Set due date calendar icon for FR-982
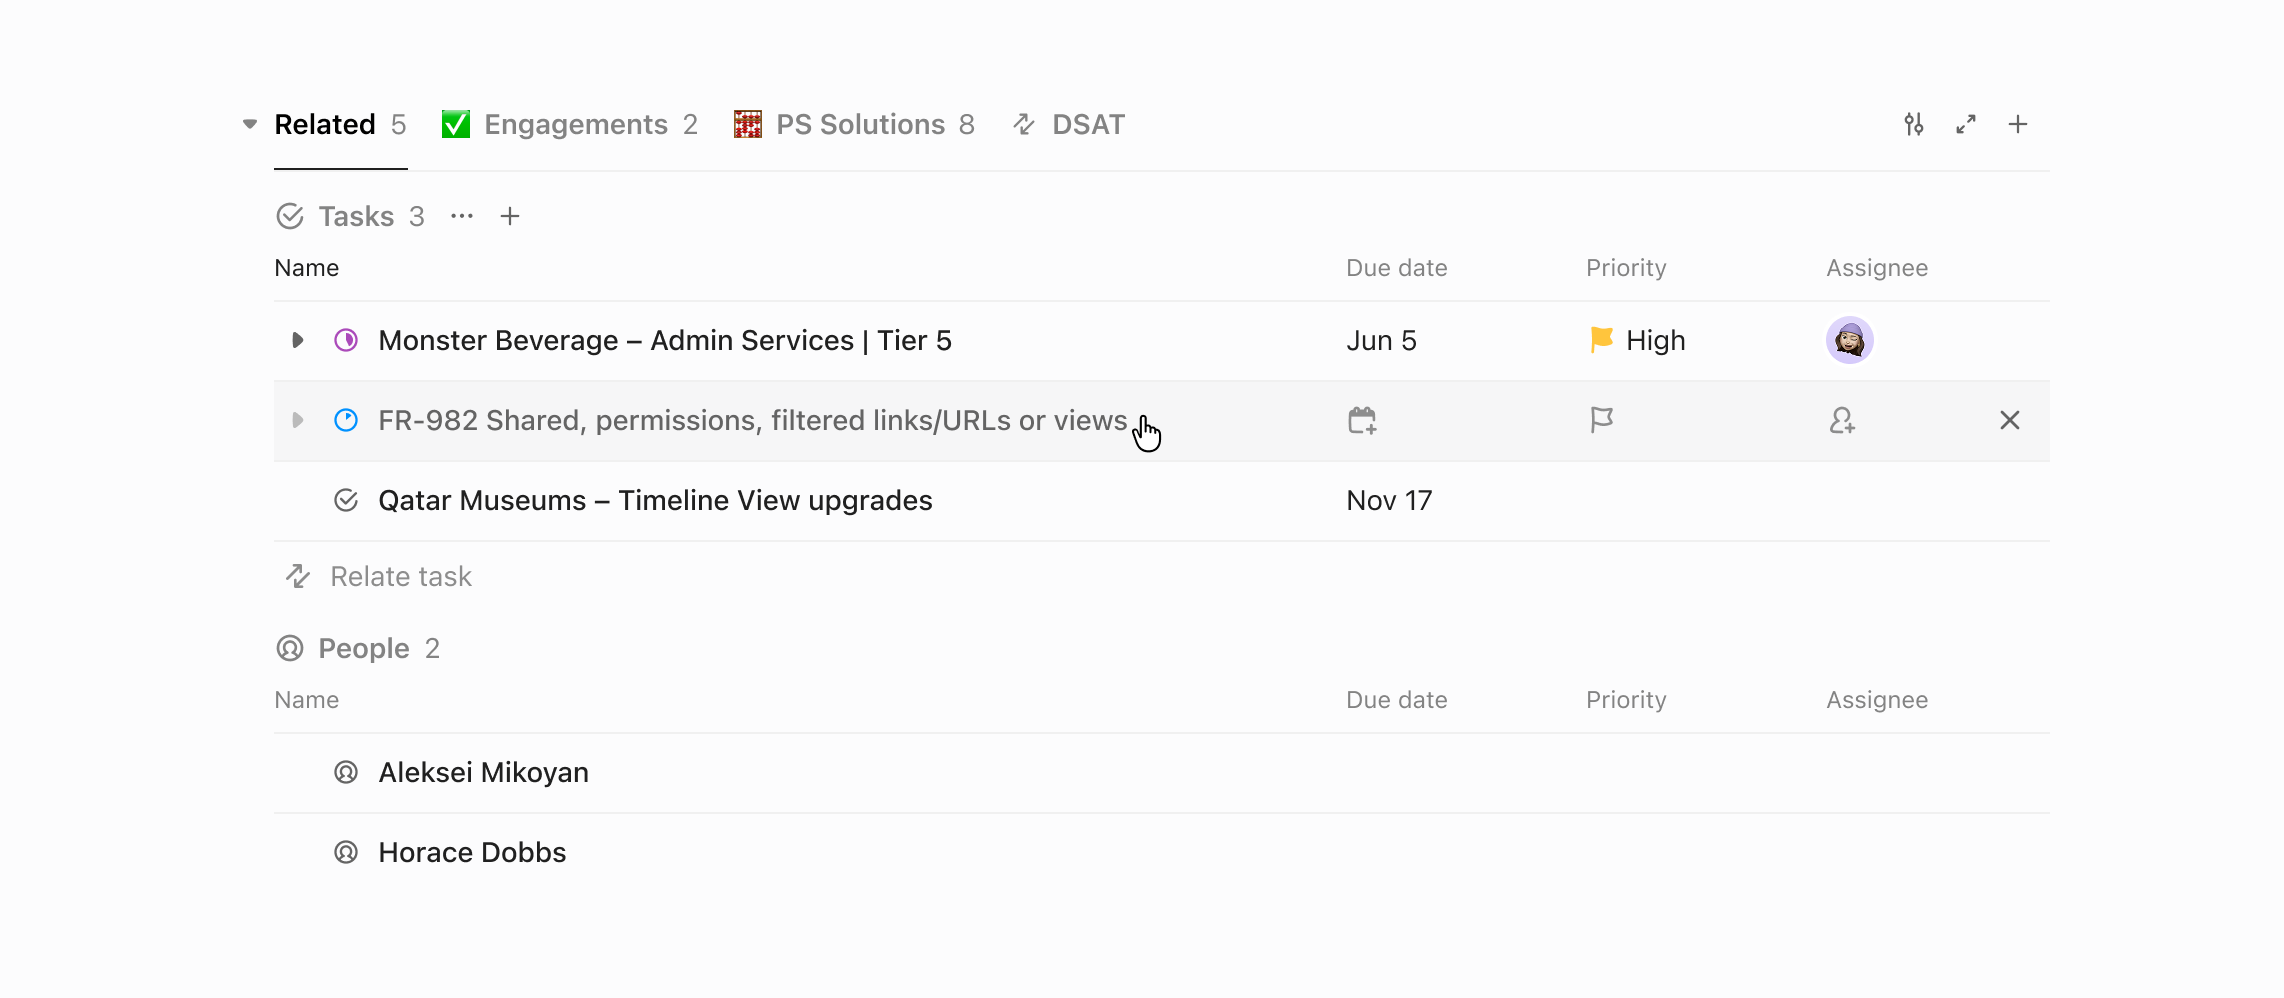 tap(1362, 420)
